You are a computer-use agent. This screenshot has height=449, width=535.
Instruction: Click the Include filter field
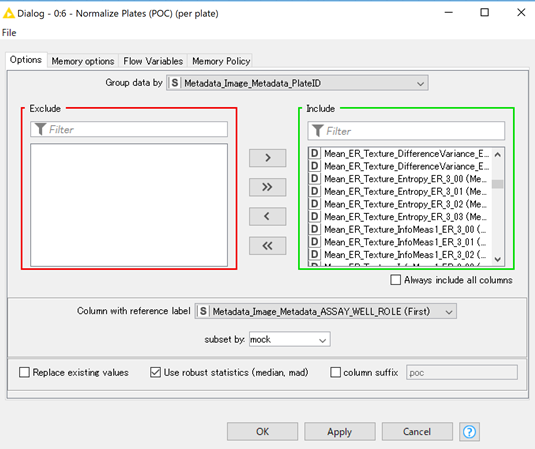tap(406, 131)
